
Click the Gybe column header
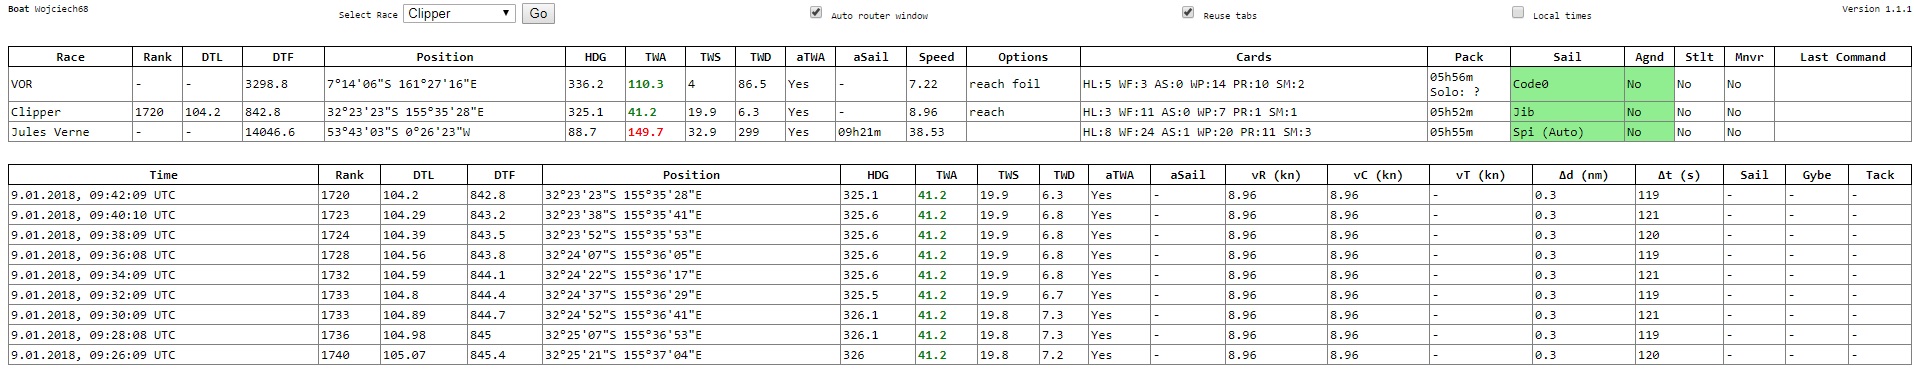tap(1817, 175)
